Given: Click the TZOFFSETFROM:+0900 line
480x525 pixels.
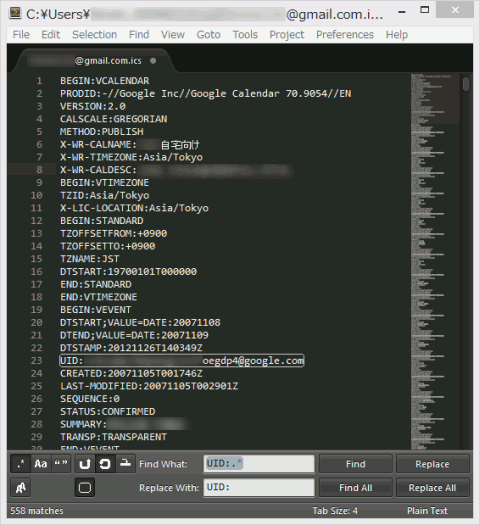Looking at the screenshot, I should [x=113, y=233].
